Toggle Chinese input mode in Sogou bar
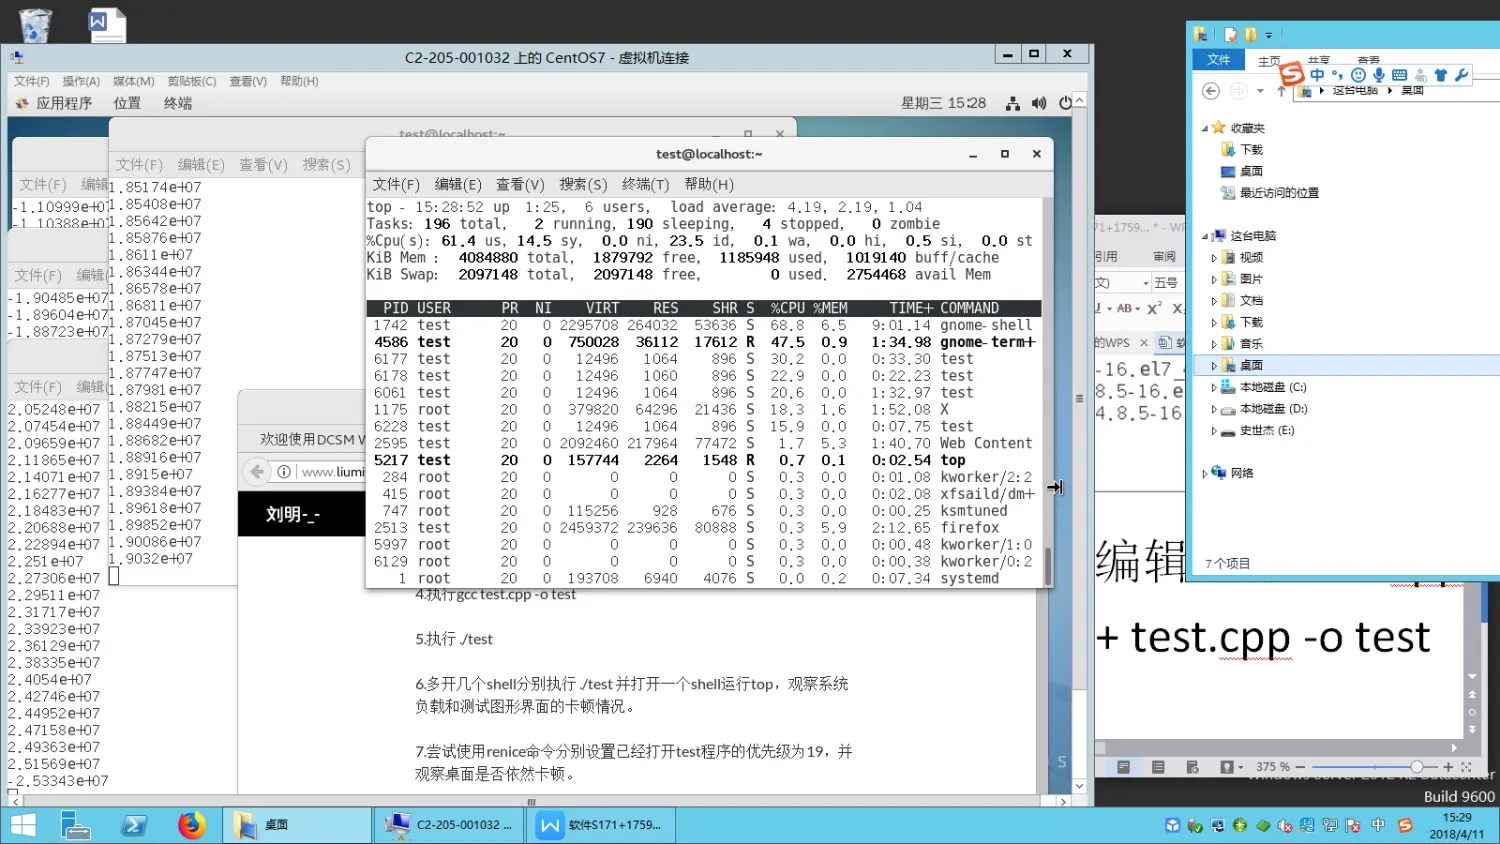 coord(1317,75)
